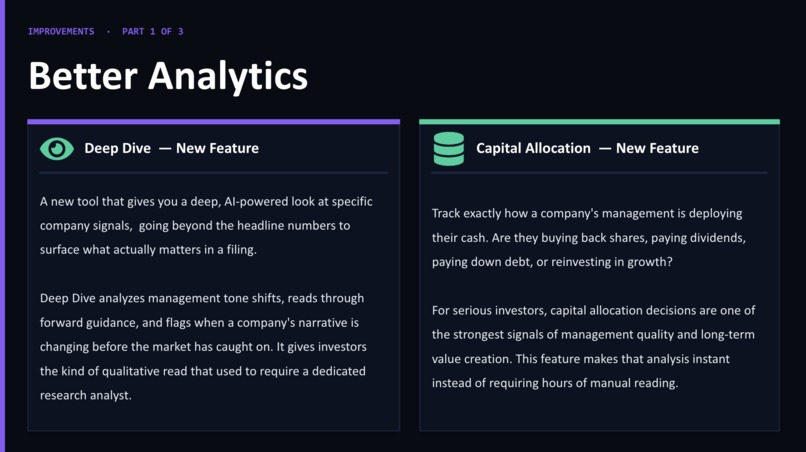Select the Deep Dive — New Feature heading
The width and height of the screenshot is (806, 452).
point(172,148)
